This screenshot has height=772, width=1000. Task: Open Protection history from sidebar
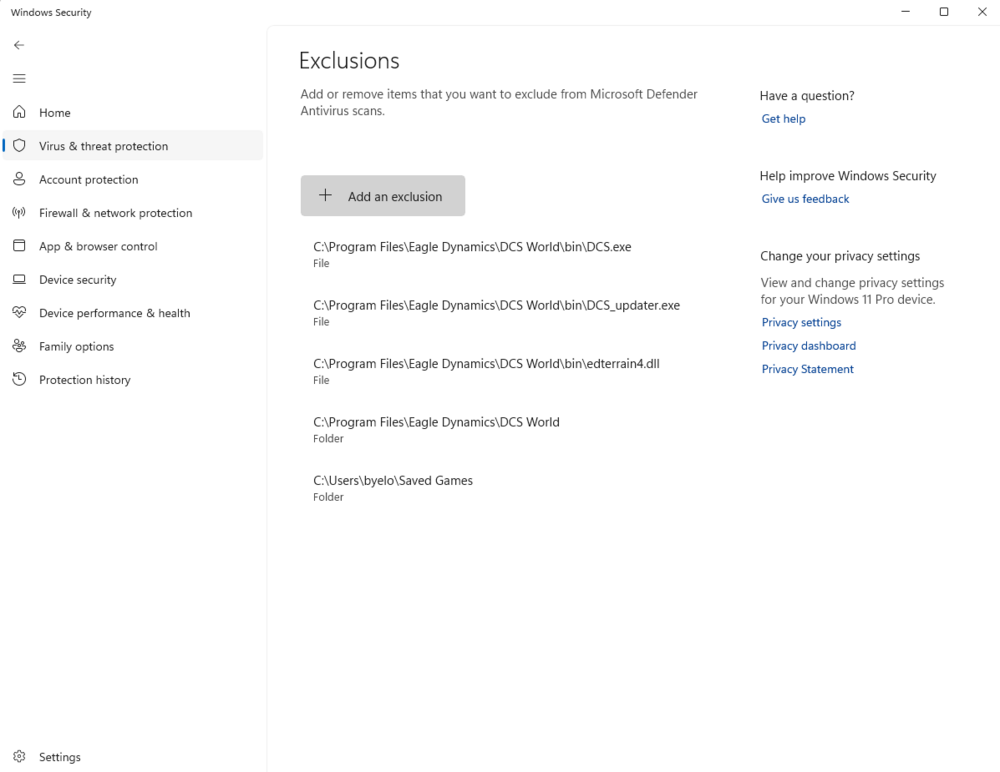point(84,380)
